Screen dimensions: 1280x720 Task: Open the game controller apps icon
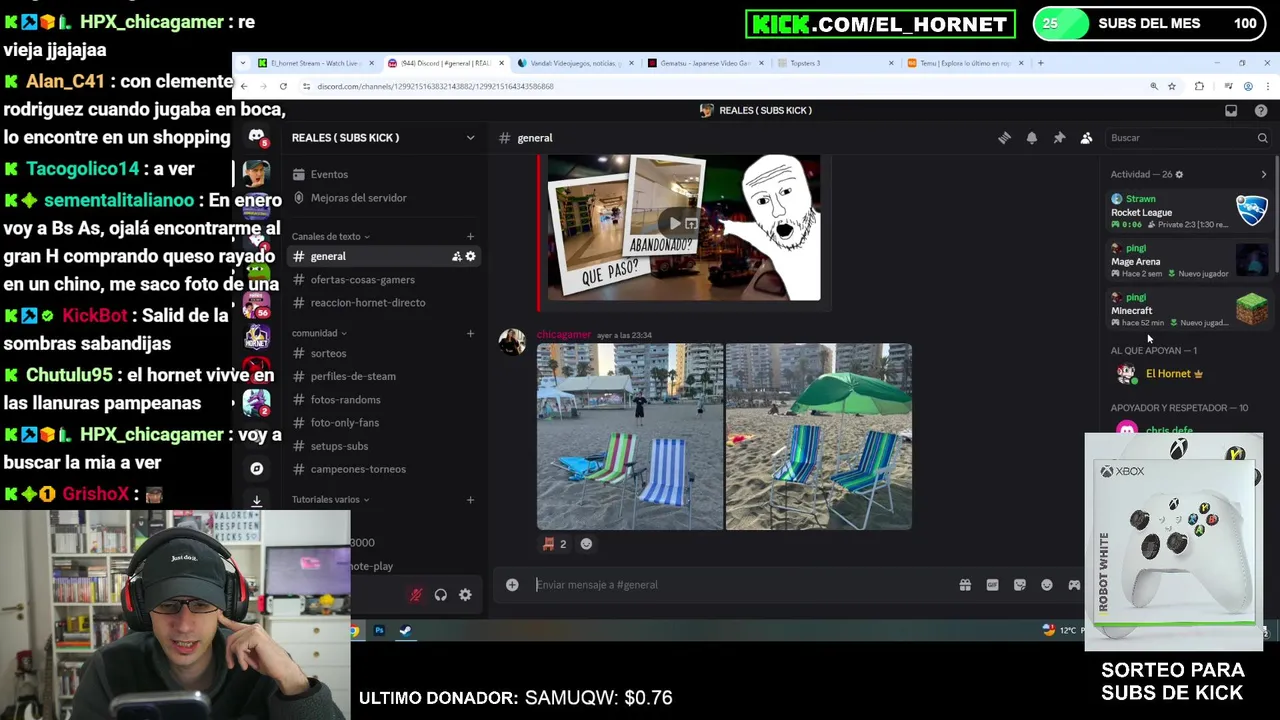1074,585
